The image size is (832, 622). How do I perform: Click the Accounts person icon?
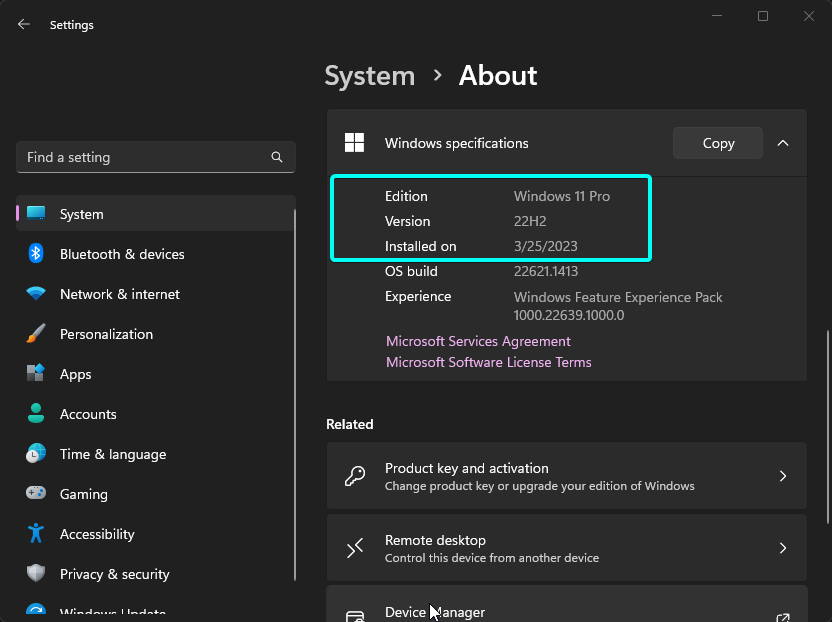click(36, 413)
